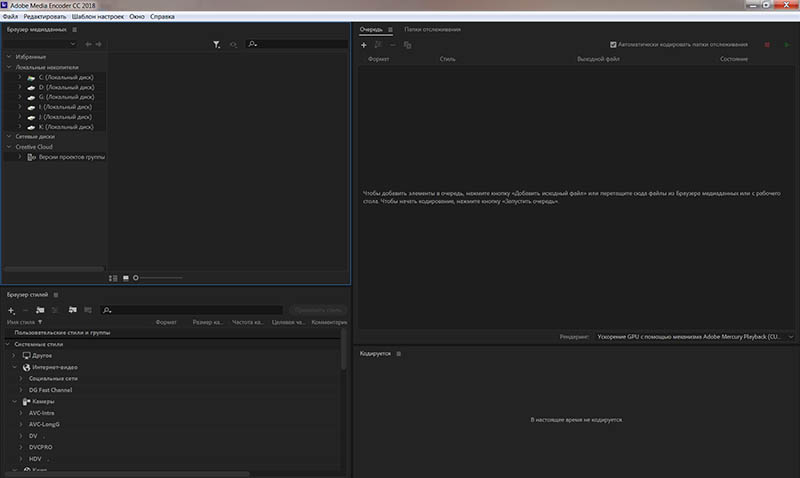The width and height of the screenshot is (800, 478).
Task: Open the Рендерер GPU acceleration dropdown
Action: tap(694, 337)
